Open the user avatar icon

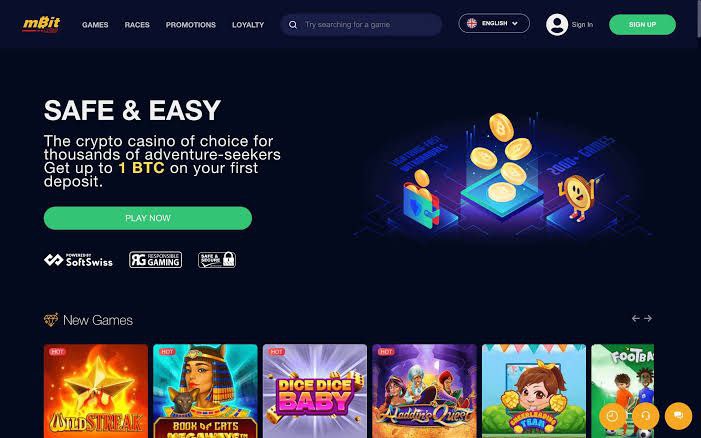557,25
